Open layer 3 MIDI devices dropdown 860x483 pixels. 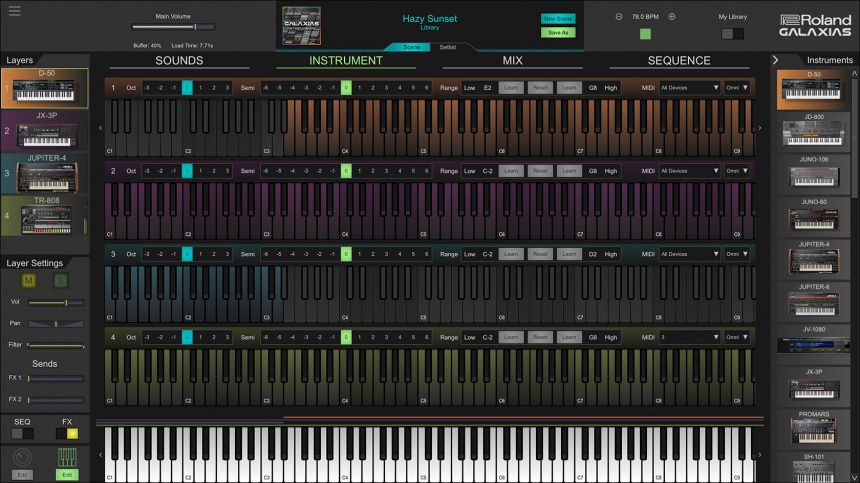689,254
